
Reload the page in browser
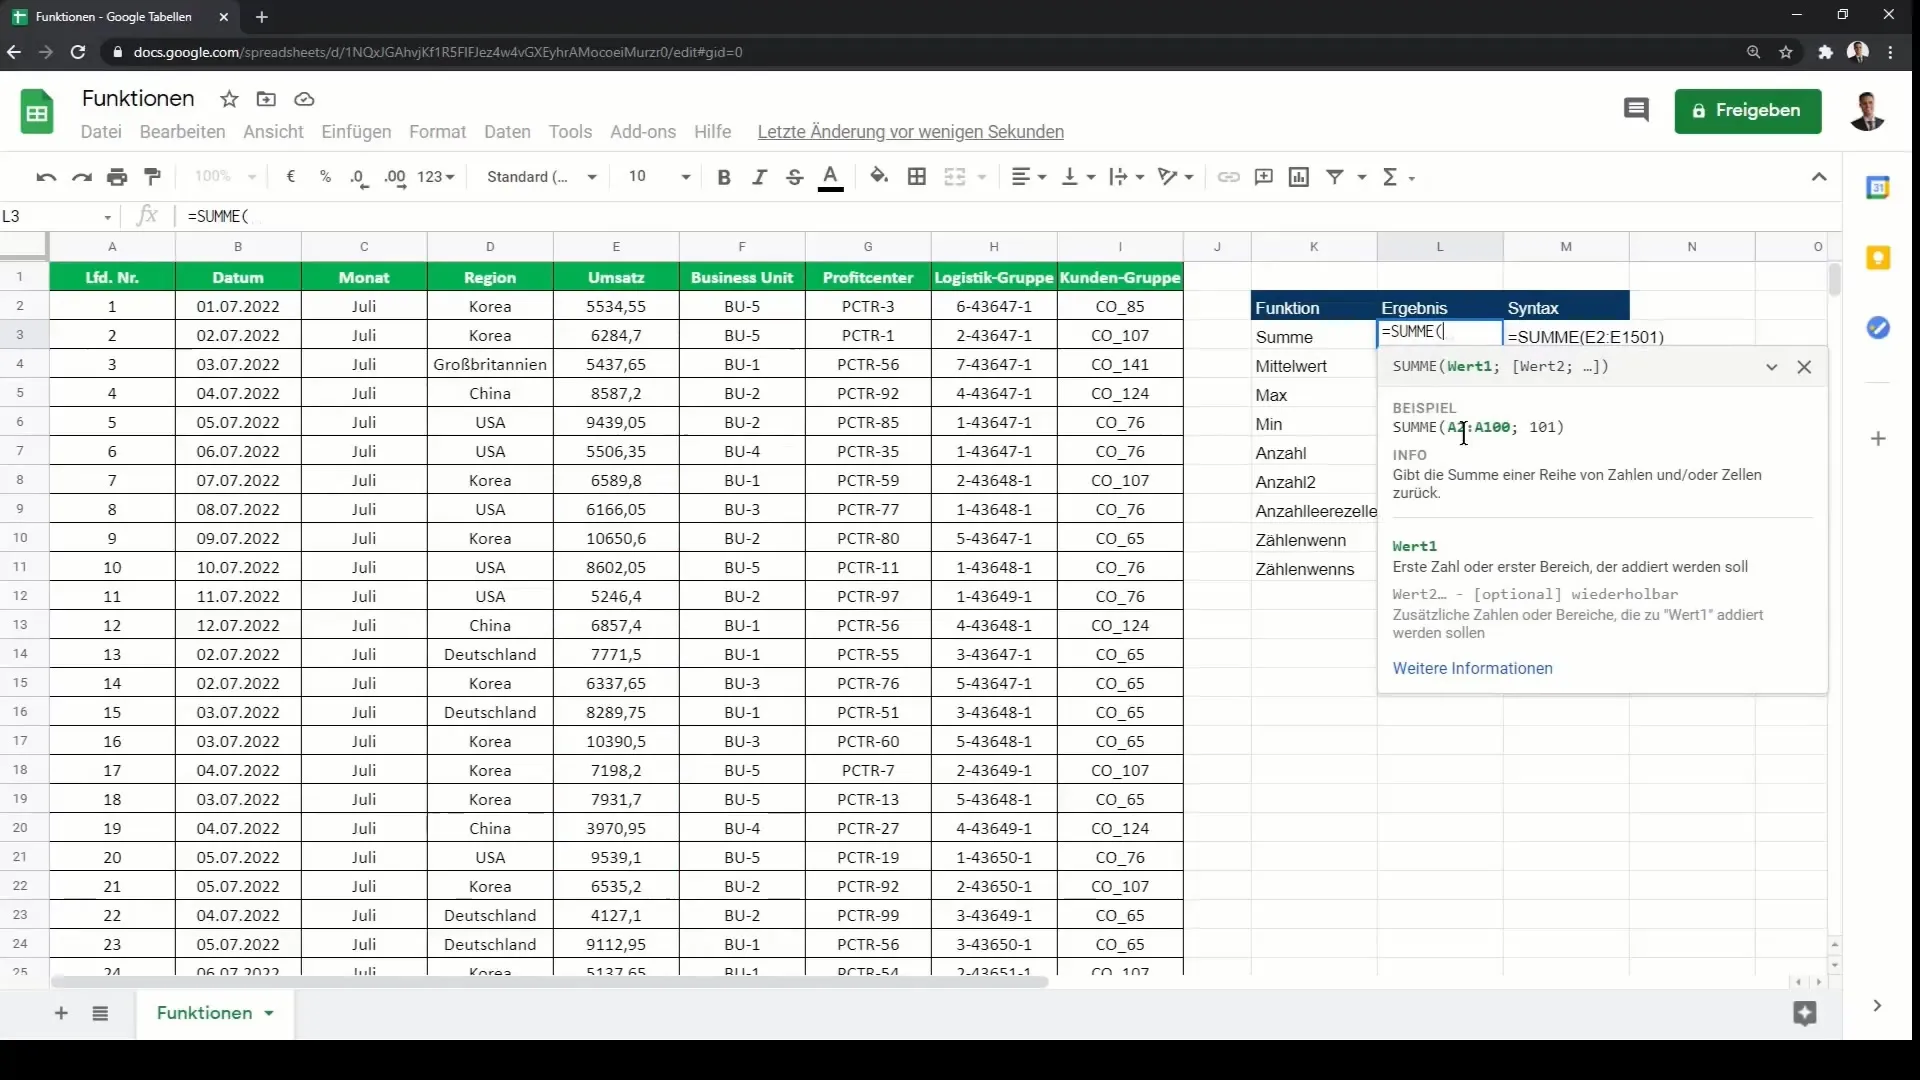click(78, 52)
